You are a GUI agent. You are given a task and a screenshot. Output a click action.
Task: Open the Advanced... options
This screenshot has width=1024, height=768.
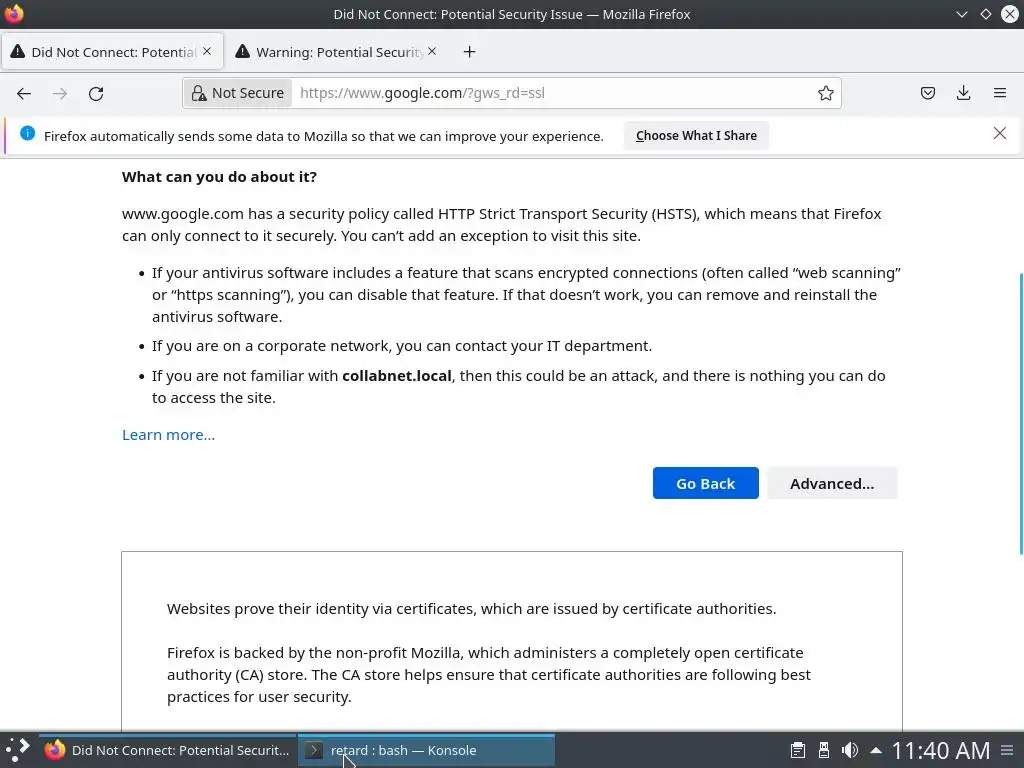[832, 483]
